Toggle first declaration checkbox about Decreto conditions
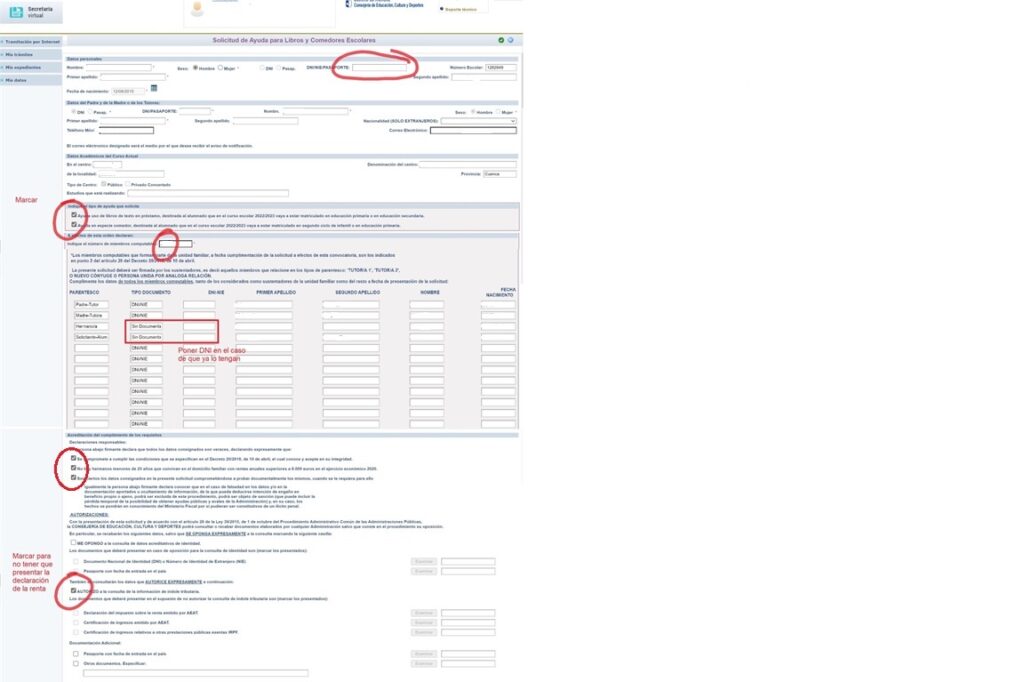The width and height of the screenshot is (1024, 682). [73, 458]
